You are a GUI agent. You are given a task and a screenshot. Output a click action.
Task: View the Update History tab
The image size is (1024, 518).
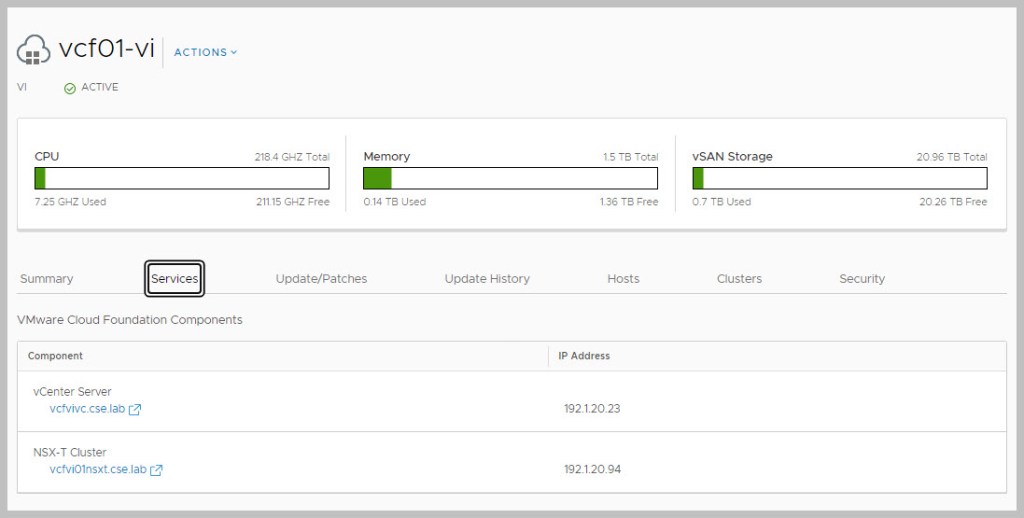pyautogui.click(x=487, y=279)
